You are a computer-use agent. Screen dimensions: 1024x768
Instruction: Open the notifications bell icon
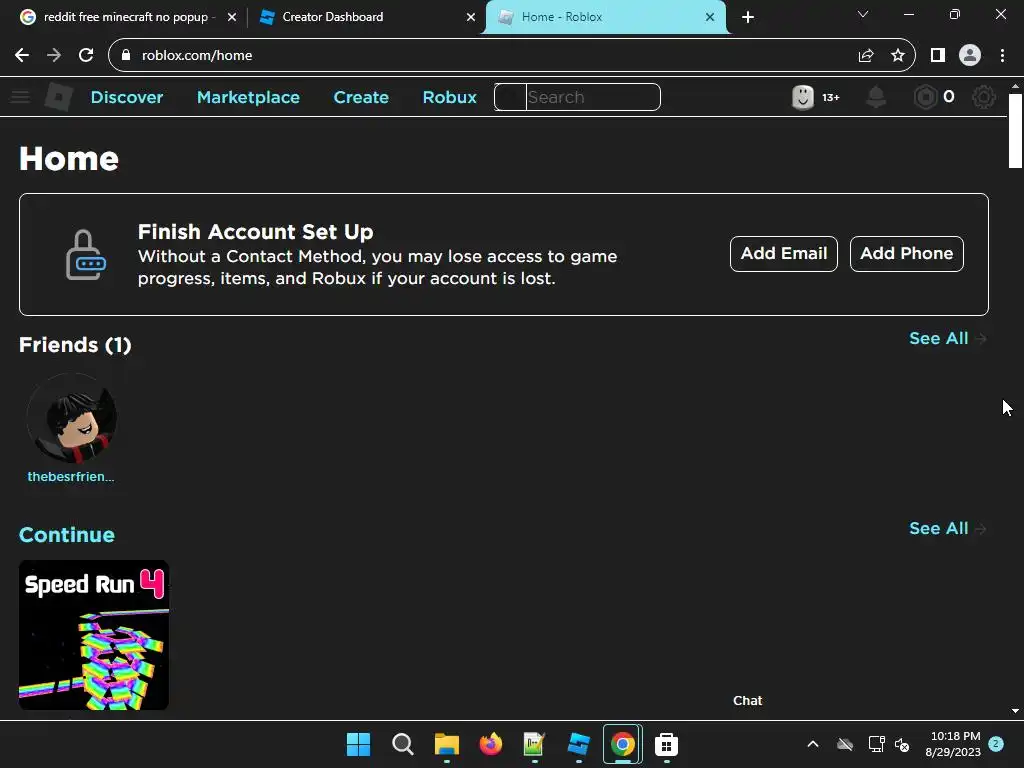(876, 97)
